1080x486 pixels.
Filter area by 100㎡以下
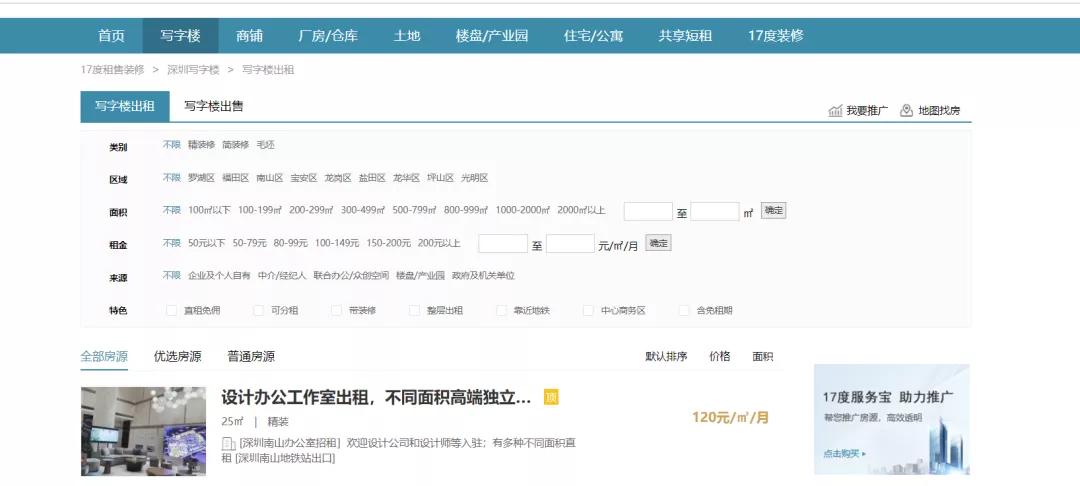click(x=209, y=211)
